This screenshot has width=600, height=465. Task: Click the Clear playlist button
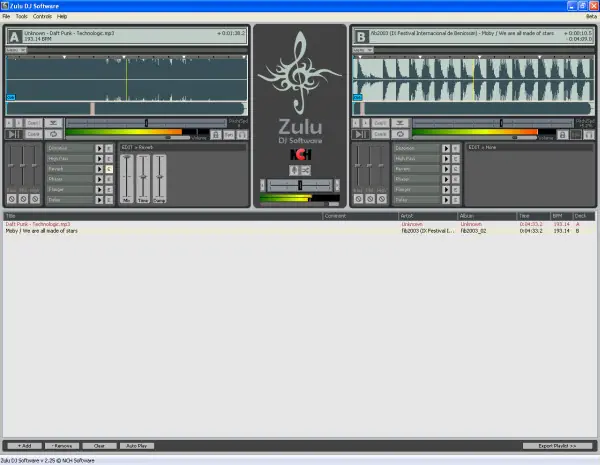click(x=99, y=446)
